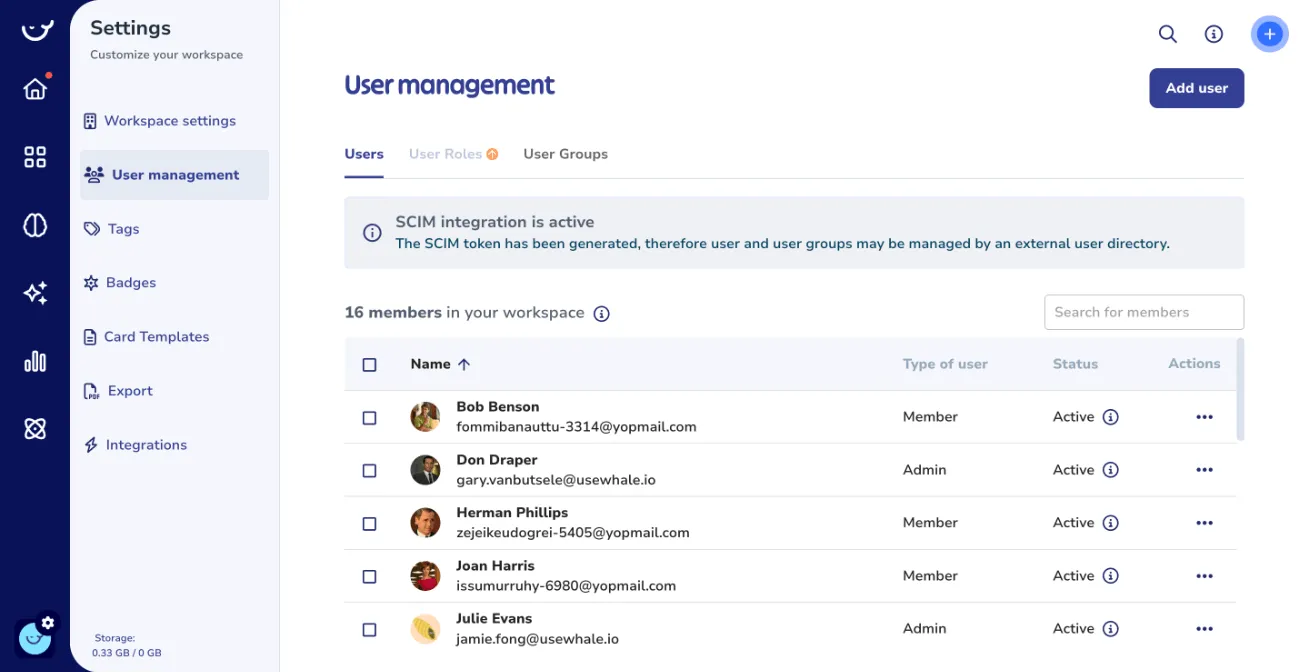Open actions menu for Don Draper
1309x672 pixels.
1204,470
